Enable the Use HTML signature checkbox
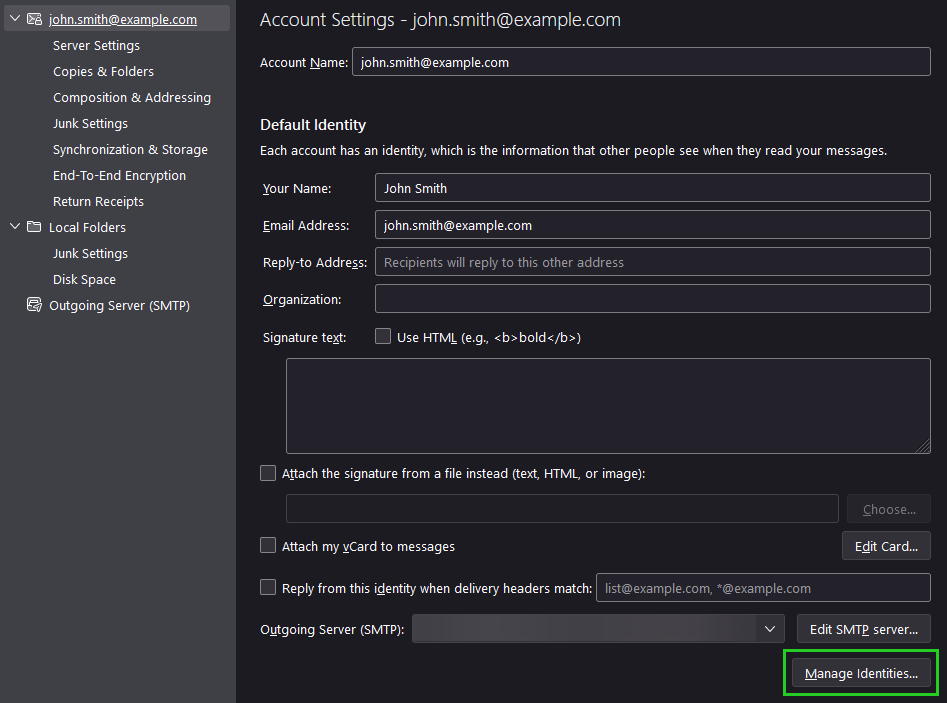The height and width of the screenshot is (703, 947). coord(383,337)
